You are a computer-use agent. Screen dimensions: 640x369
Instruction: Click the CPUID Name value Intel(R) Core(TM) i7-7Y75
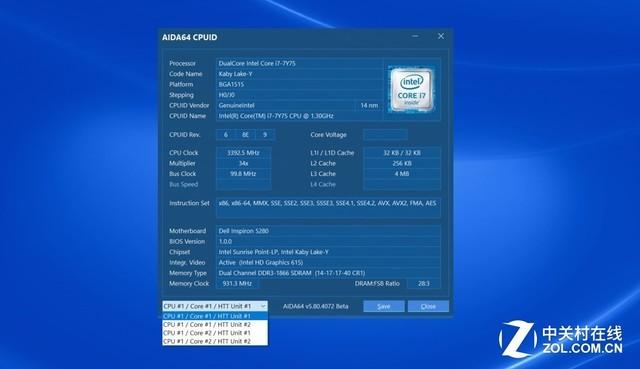click(x=299, y=116)
